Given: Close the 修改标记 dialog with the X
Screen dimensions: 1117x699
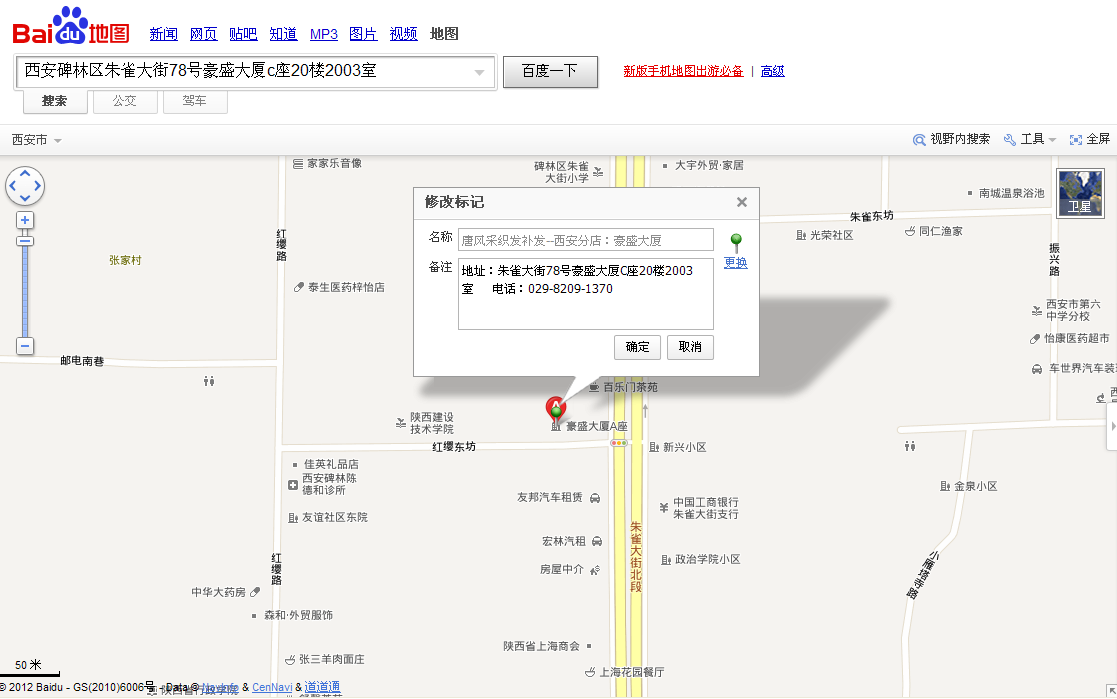Looking at the screenshot, I should click(x=742, y=202).
